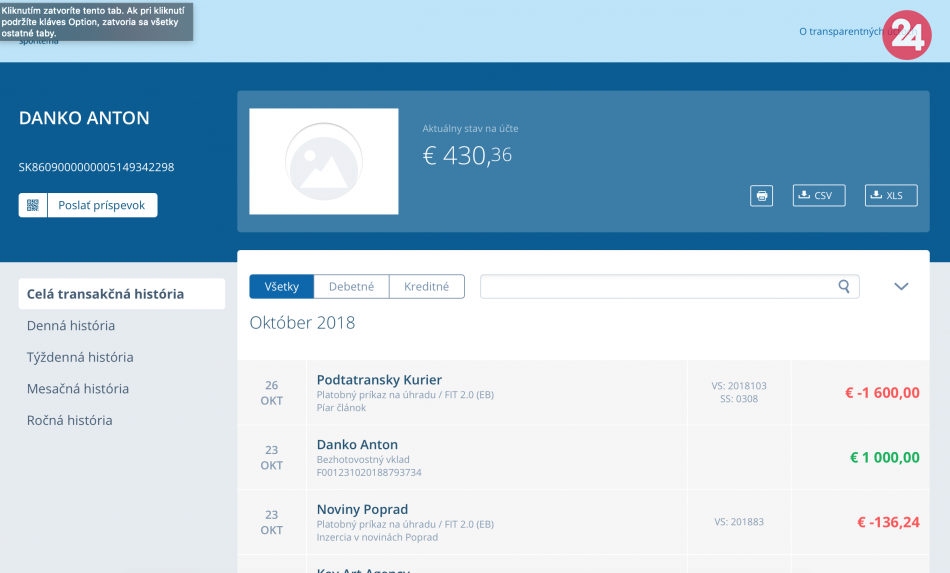Export transactions as XLS file

[x=890, y=196]
